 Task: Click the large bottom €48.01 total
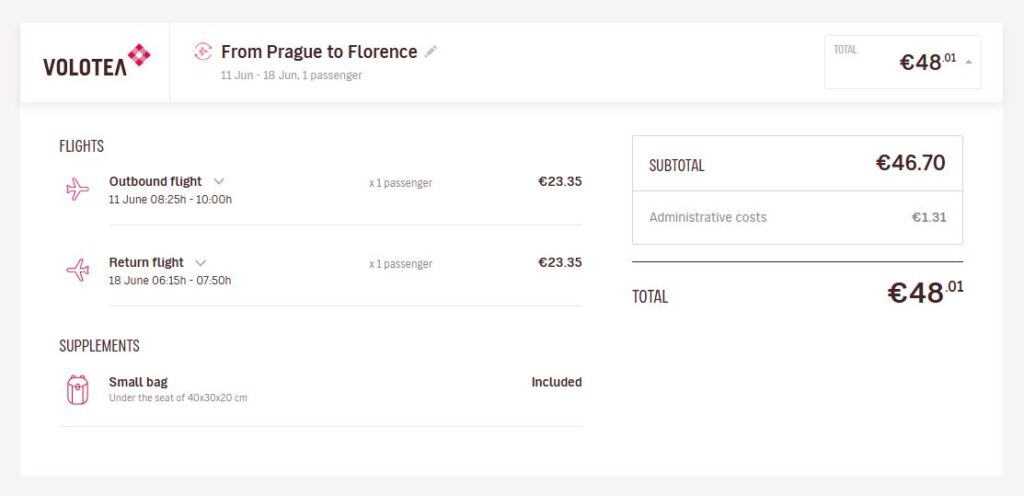[x=925, y=293]
